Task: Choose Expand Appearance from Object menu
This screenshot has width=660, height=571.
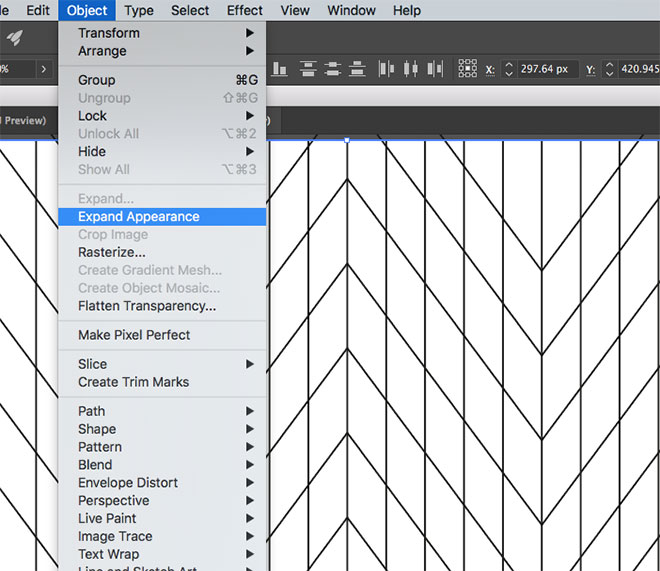Action: pyautogui.click(x=139, y=217)
